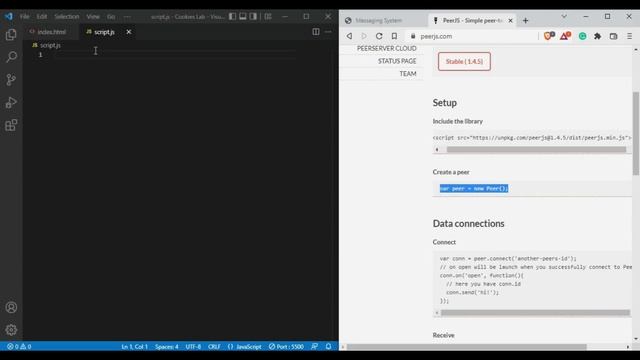Viewport: 640px width, 360px height.
Task: Expand the hidden menu bar items
Action: click(127, 17)
